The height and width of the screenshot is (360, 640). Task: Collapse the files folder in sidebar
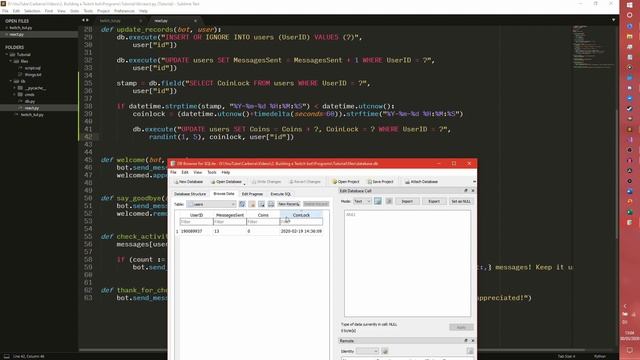[x=11, y=61]
